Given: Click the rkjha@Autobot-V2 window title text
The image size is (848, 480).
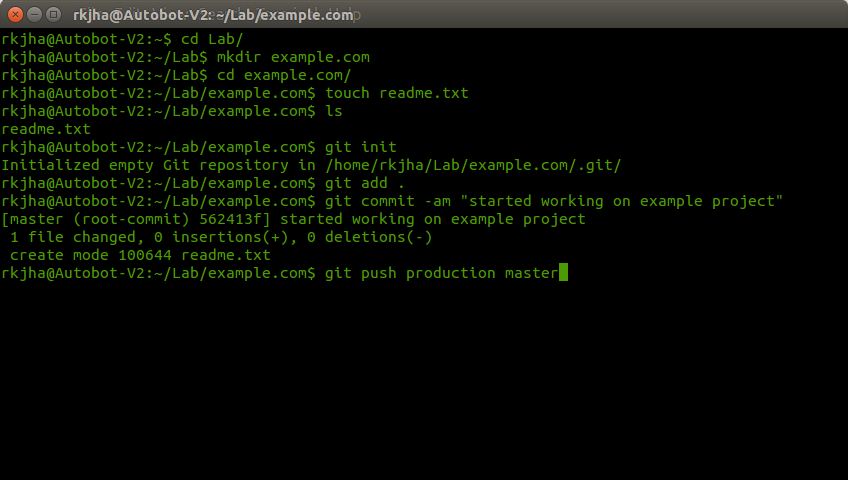Looking at the screenshot, I should [213, 15].
